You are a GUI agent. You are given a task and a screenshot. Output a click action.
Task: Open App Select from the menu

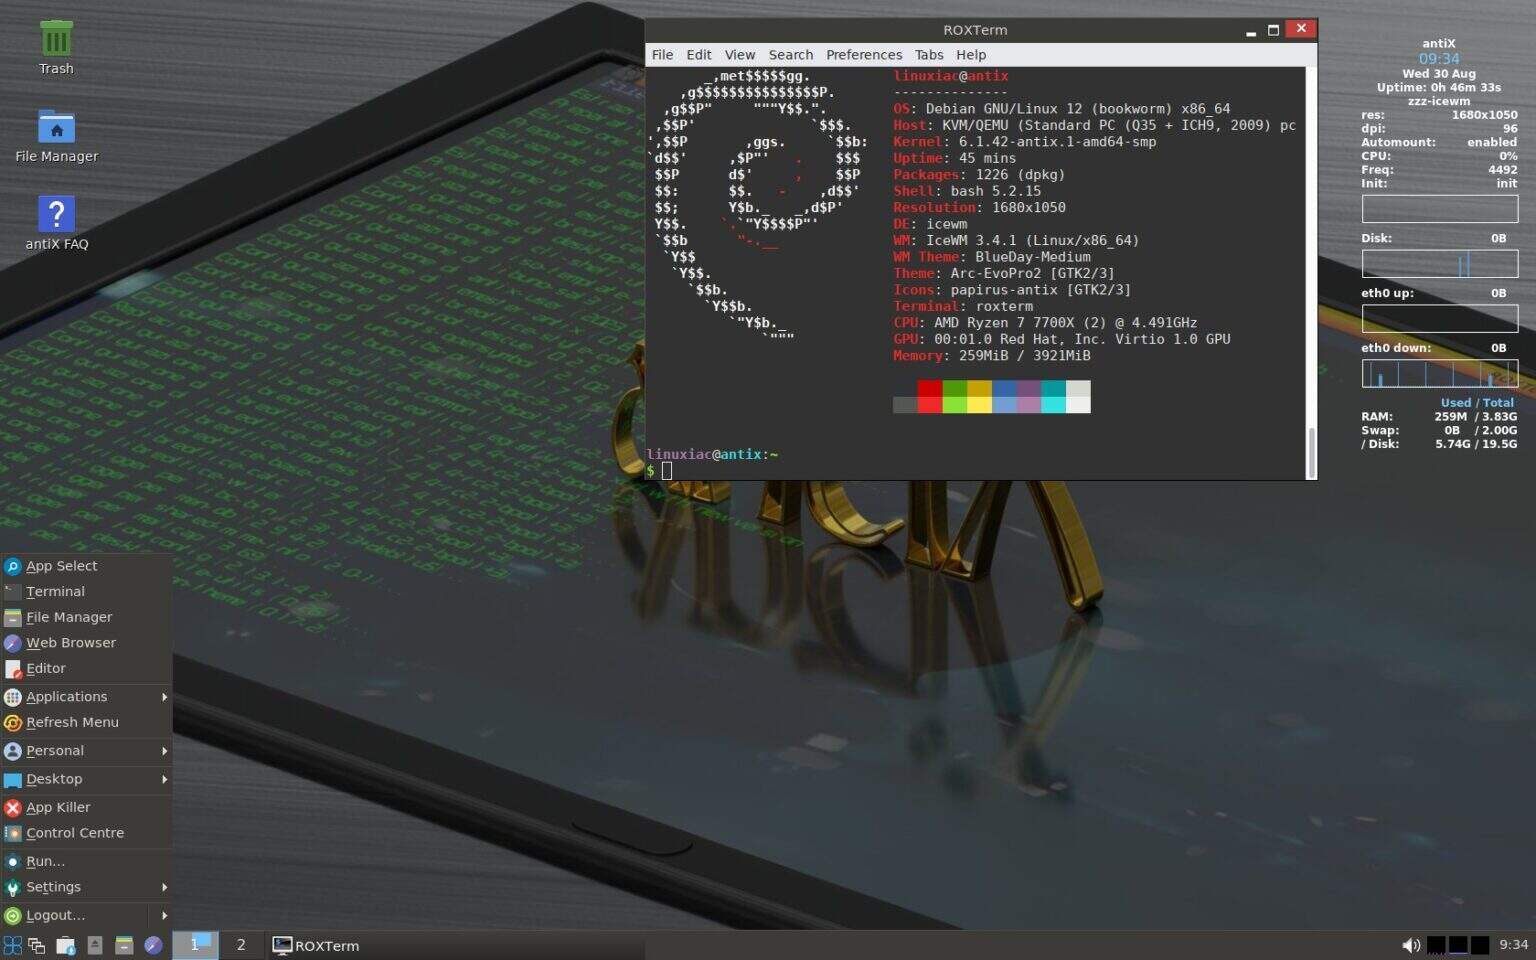click(62, 565)
